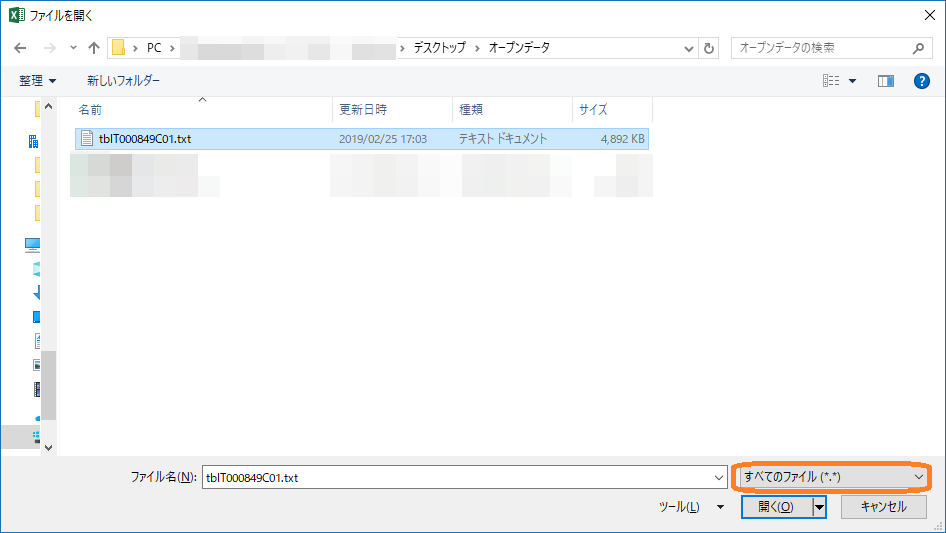Open the recent locations dropdown arrow
The height and width of the screenshot is (533, 946).
(73, 48)
